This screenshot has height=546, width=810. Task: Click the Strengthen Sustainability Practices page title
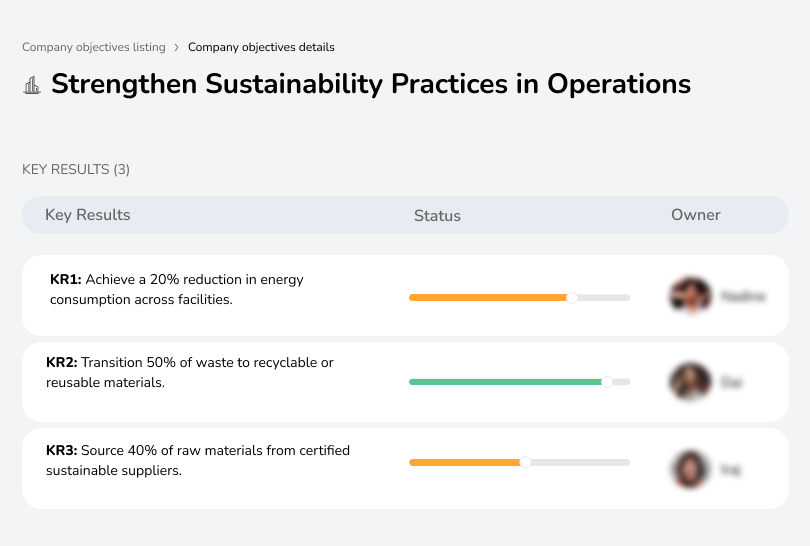(x=370, y=84)
